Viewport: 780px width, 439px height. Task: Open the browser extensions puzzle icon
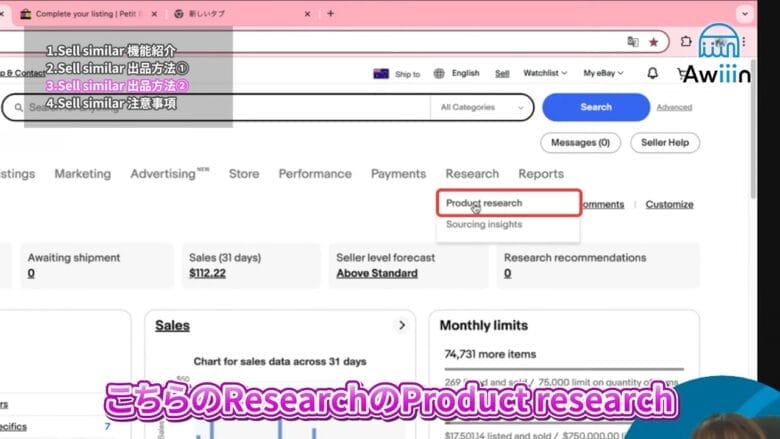coord(686,42)
